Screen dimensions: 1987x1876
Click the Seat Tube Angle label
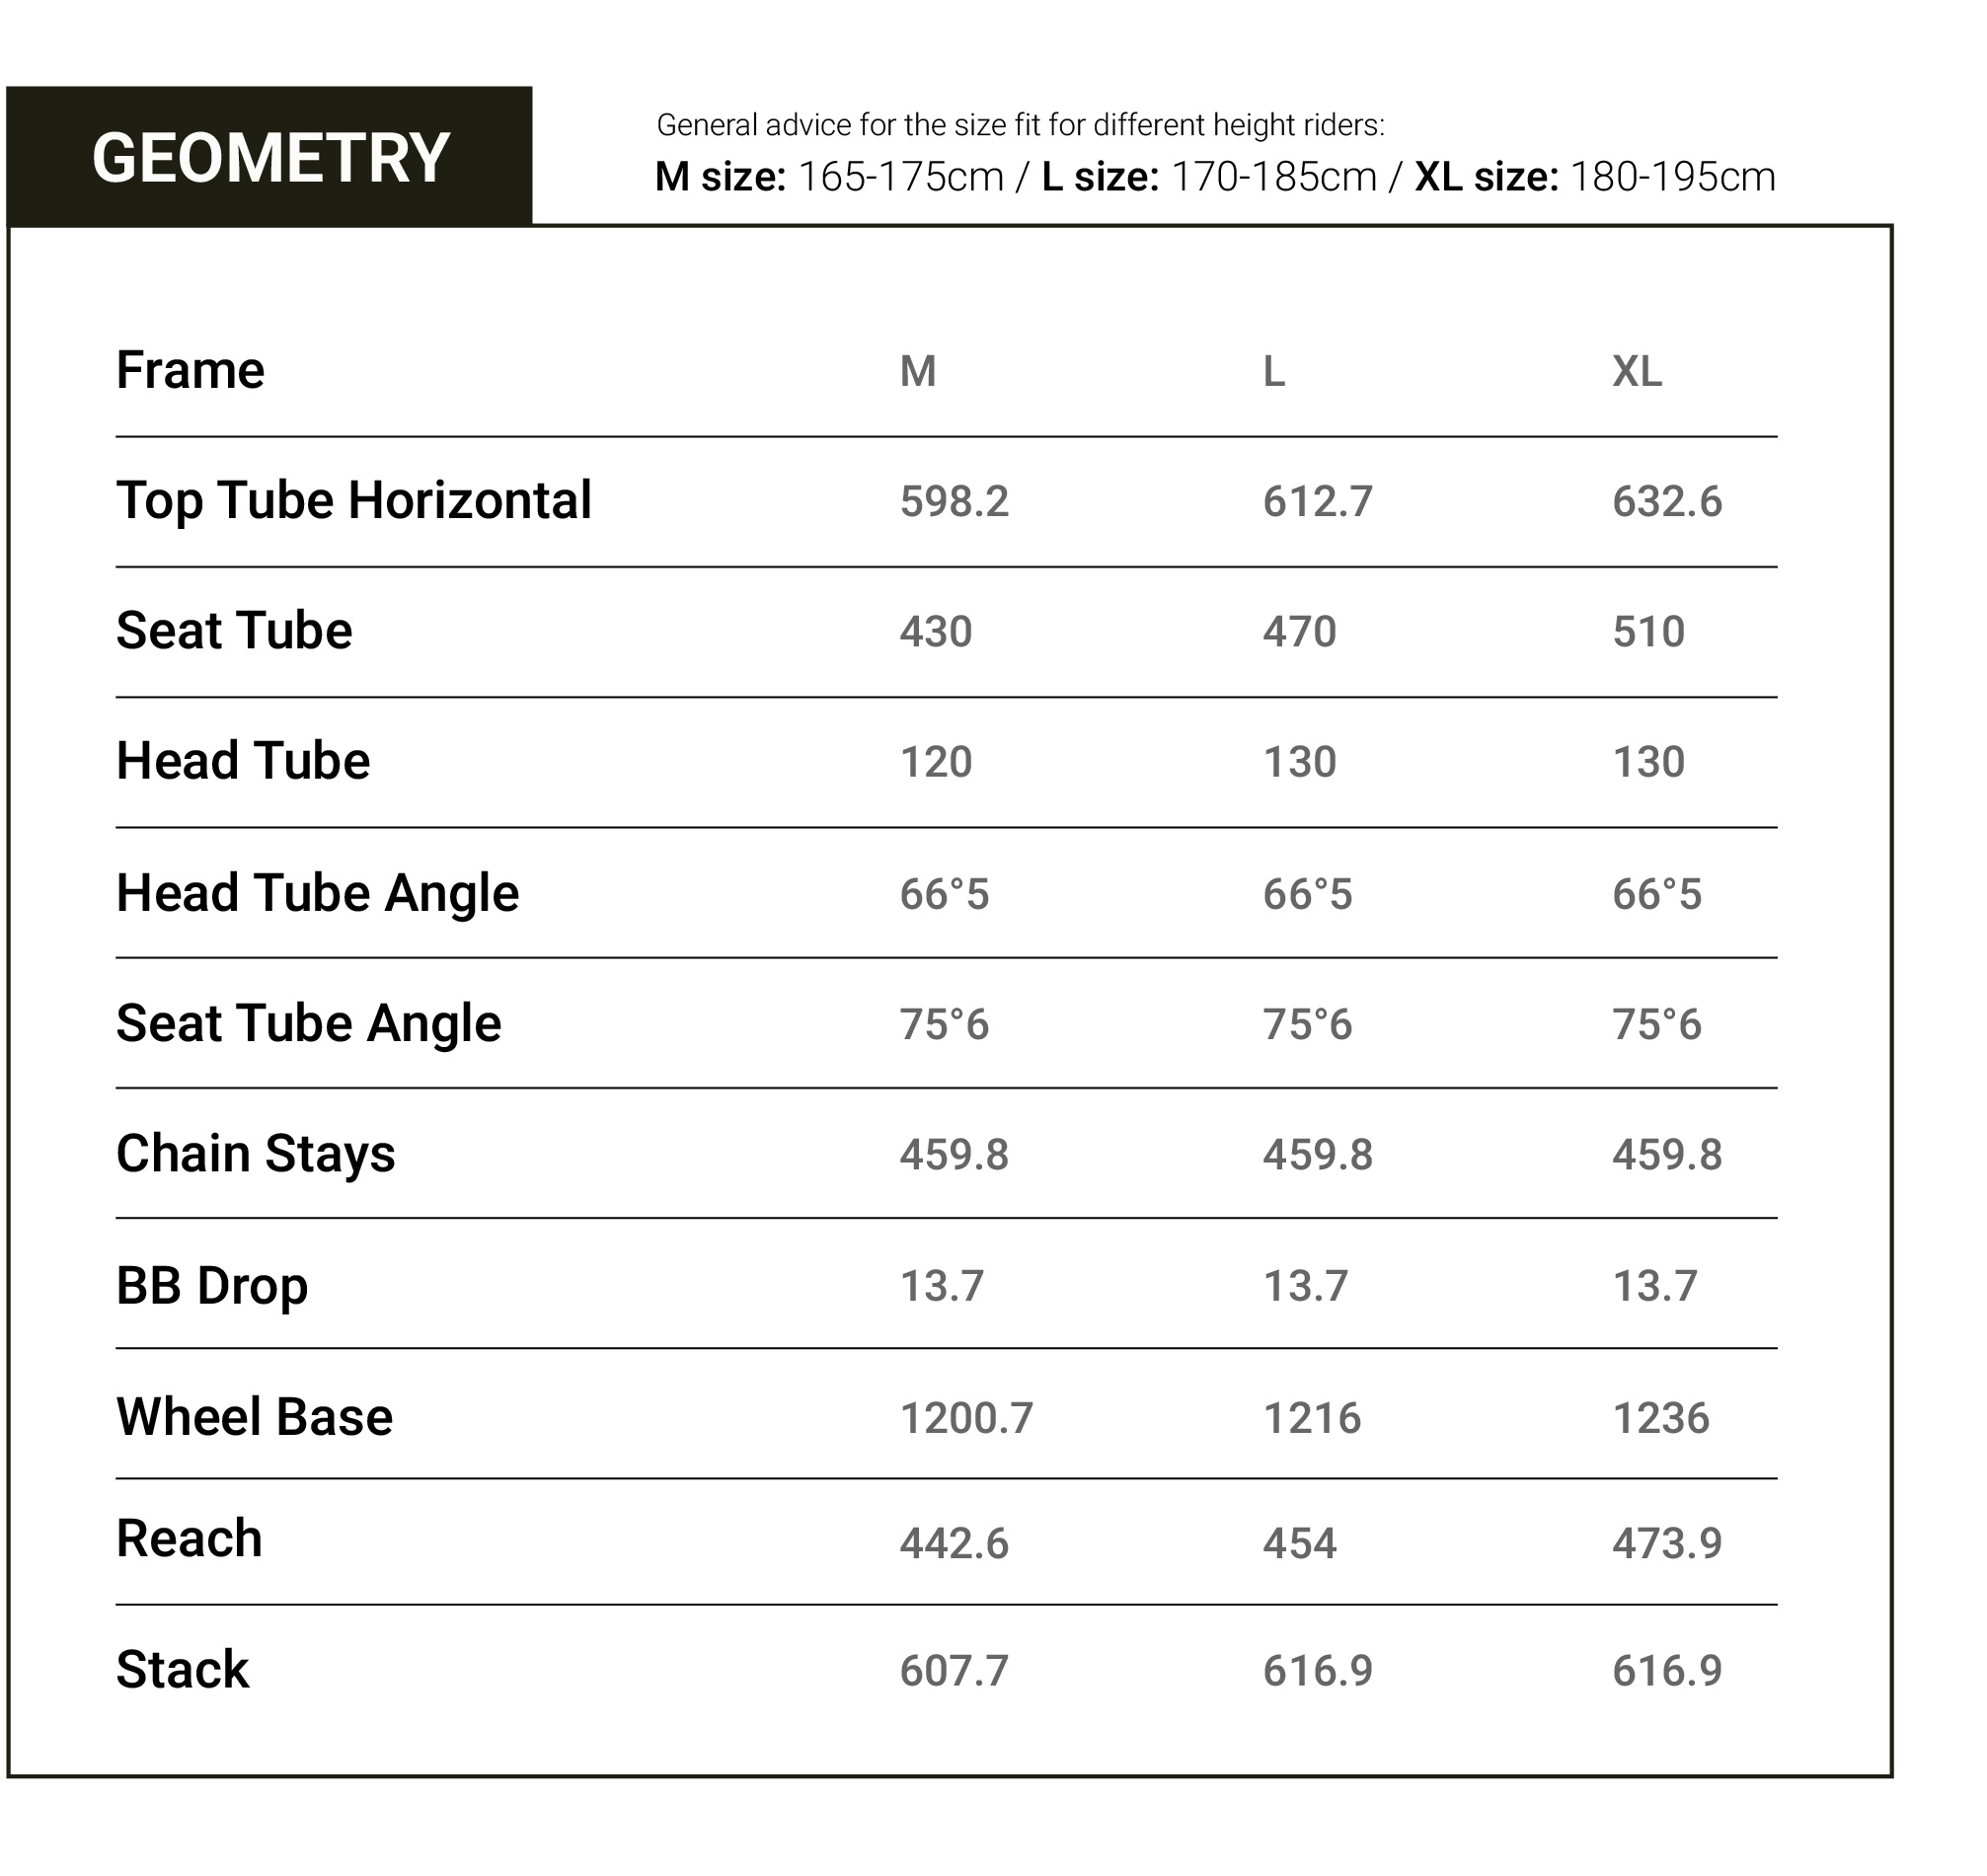[308, 1024]
